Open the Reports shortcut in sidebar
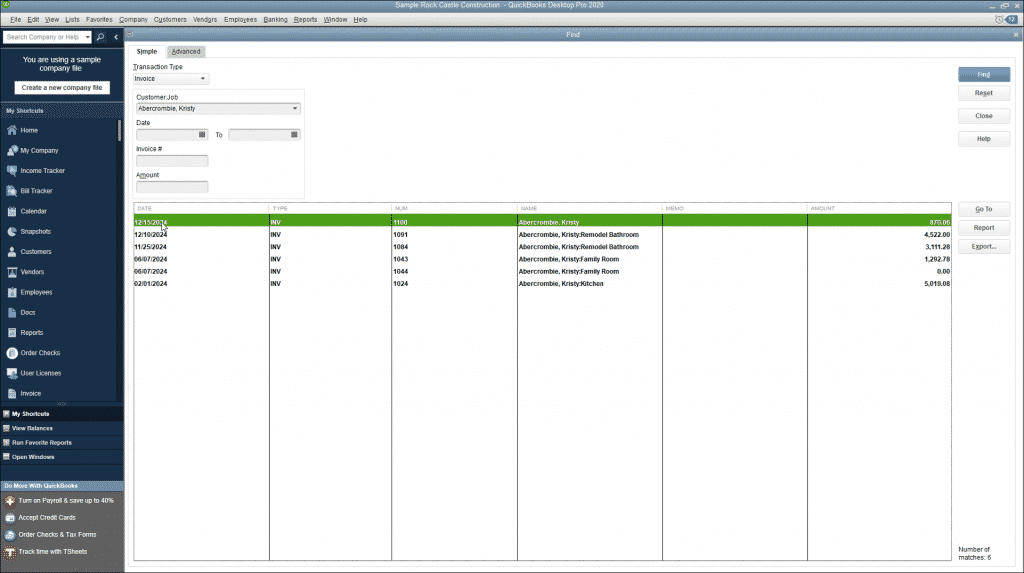This screenshot has width=1024, height=573. coord(25,333)
